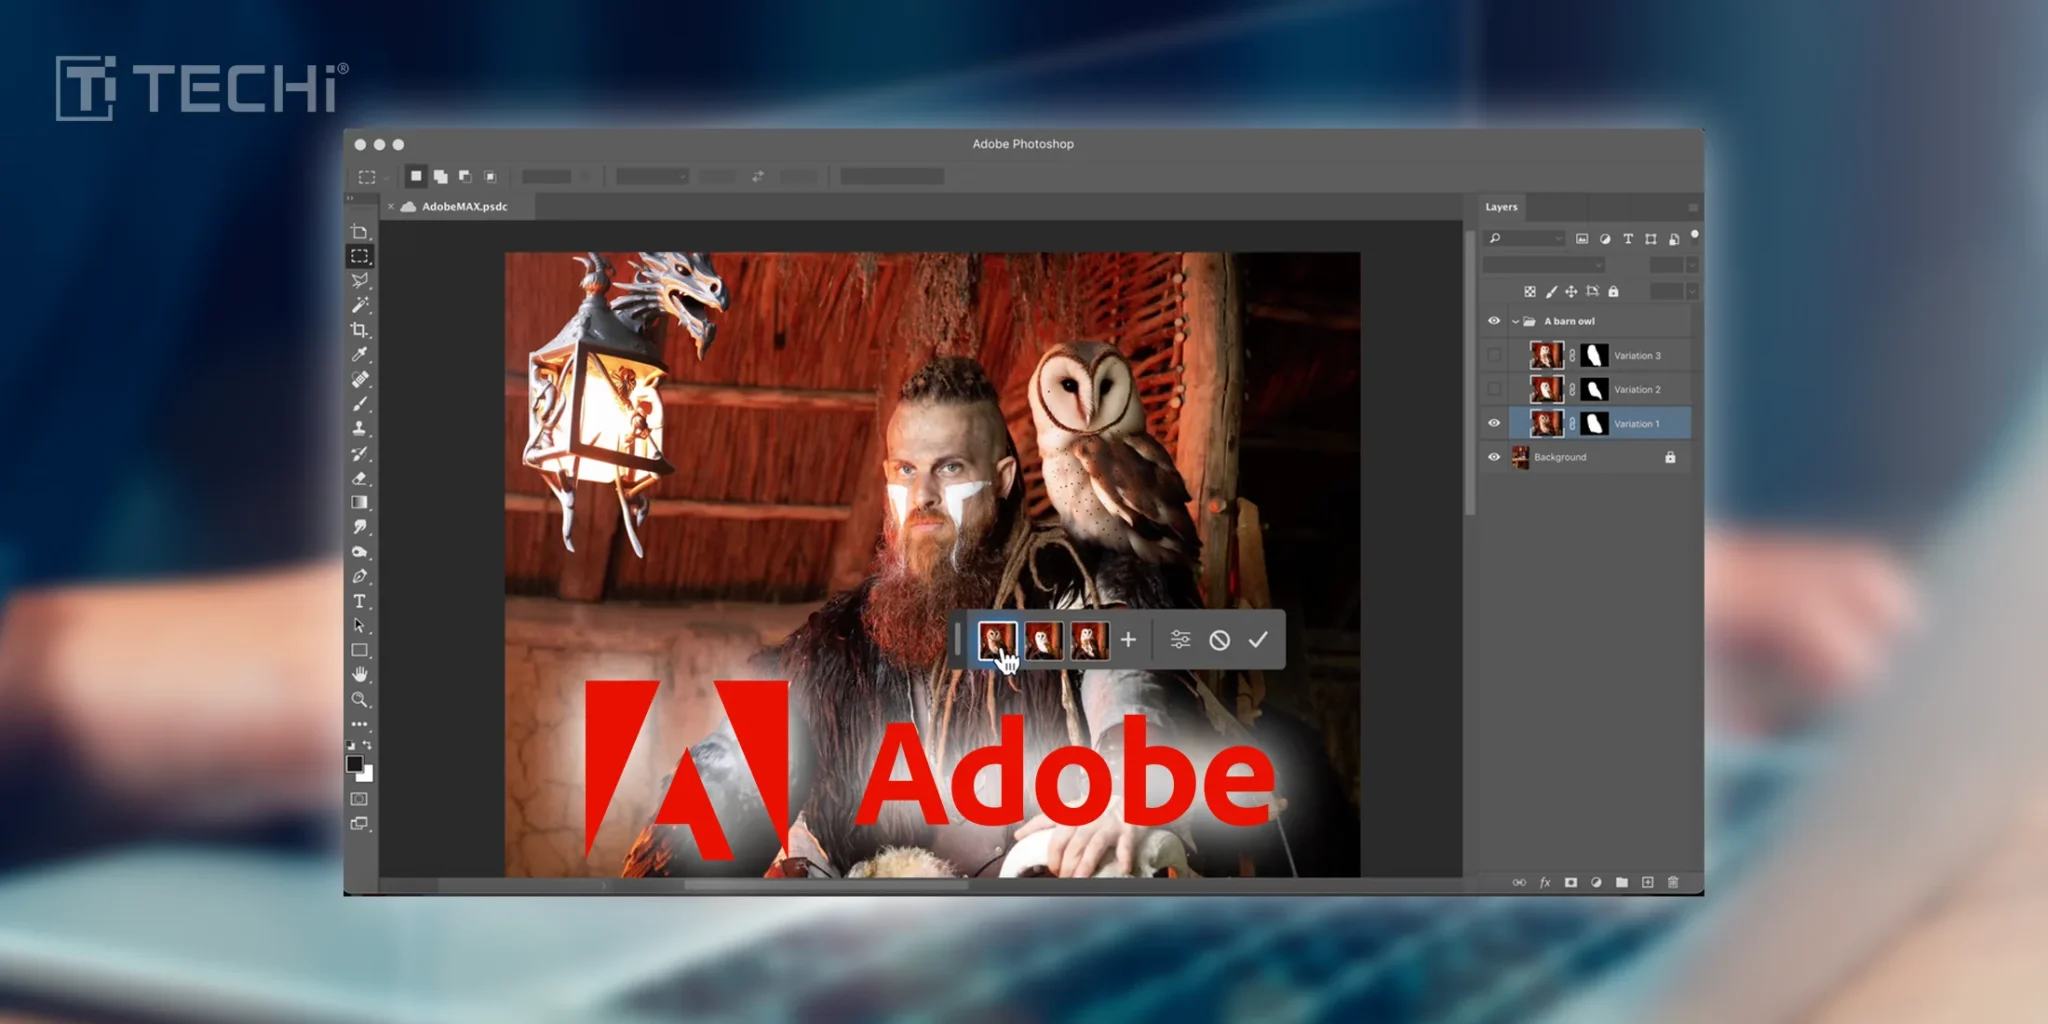
Task: Click the plus button to generate more variations
Action: point(1129,639)
